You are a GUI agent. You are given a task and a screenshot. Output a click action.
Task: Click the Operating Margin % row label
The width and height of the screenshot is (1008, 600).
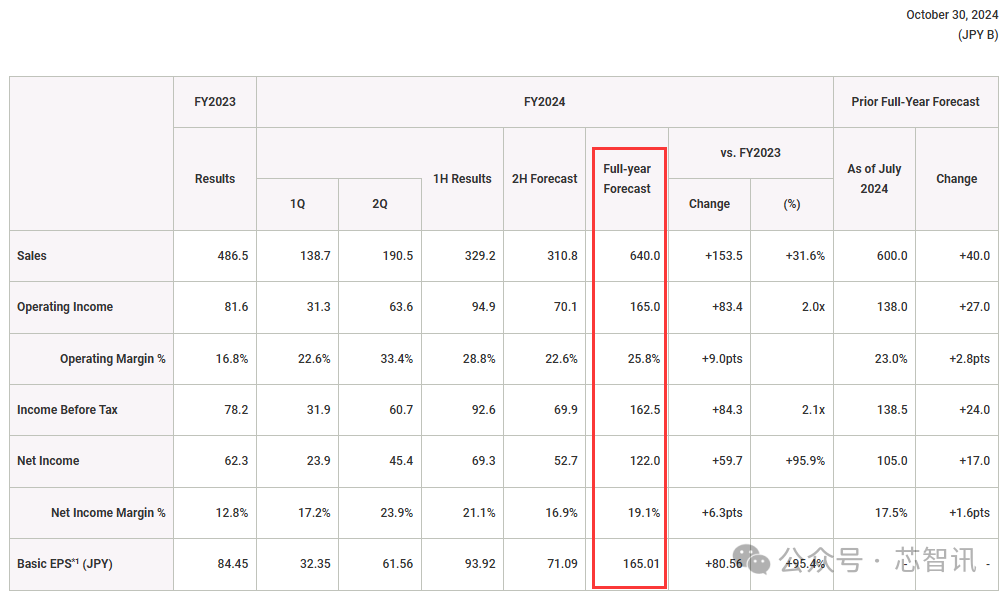point(113,359)
